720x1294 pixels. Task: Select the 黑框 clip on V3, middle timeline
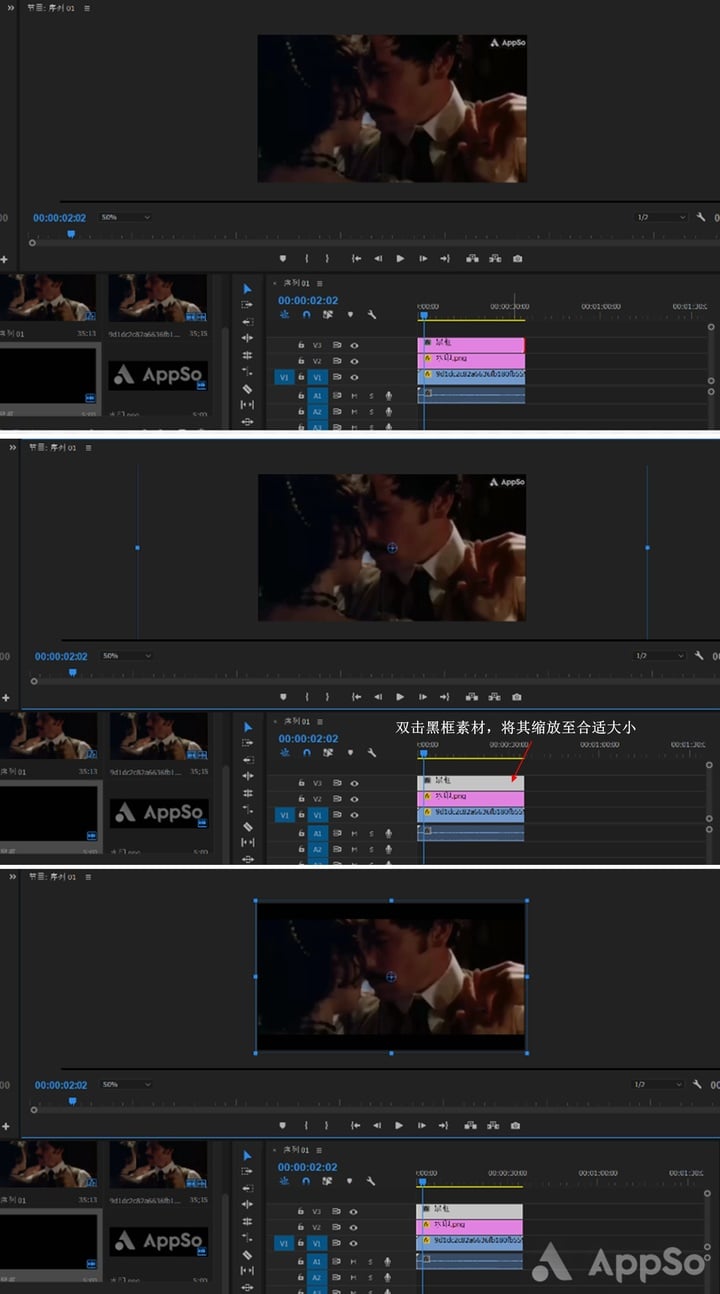(x=470, y=782)
